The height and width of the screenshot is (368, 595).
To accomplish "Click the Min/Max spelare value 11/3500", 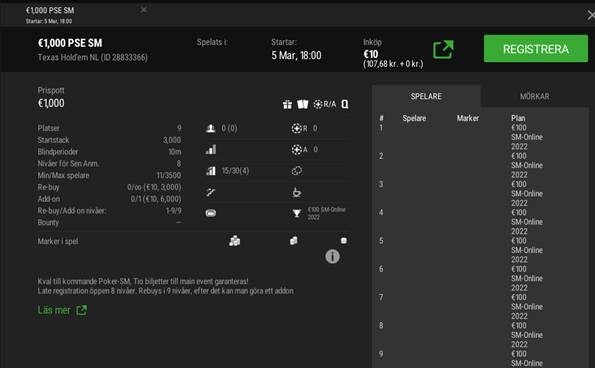I will coord(169,175).
